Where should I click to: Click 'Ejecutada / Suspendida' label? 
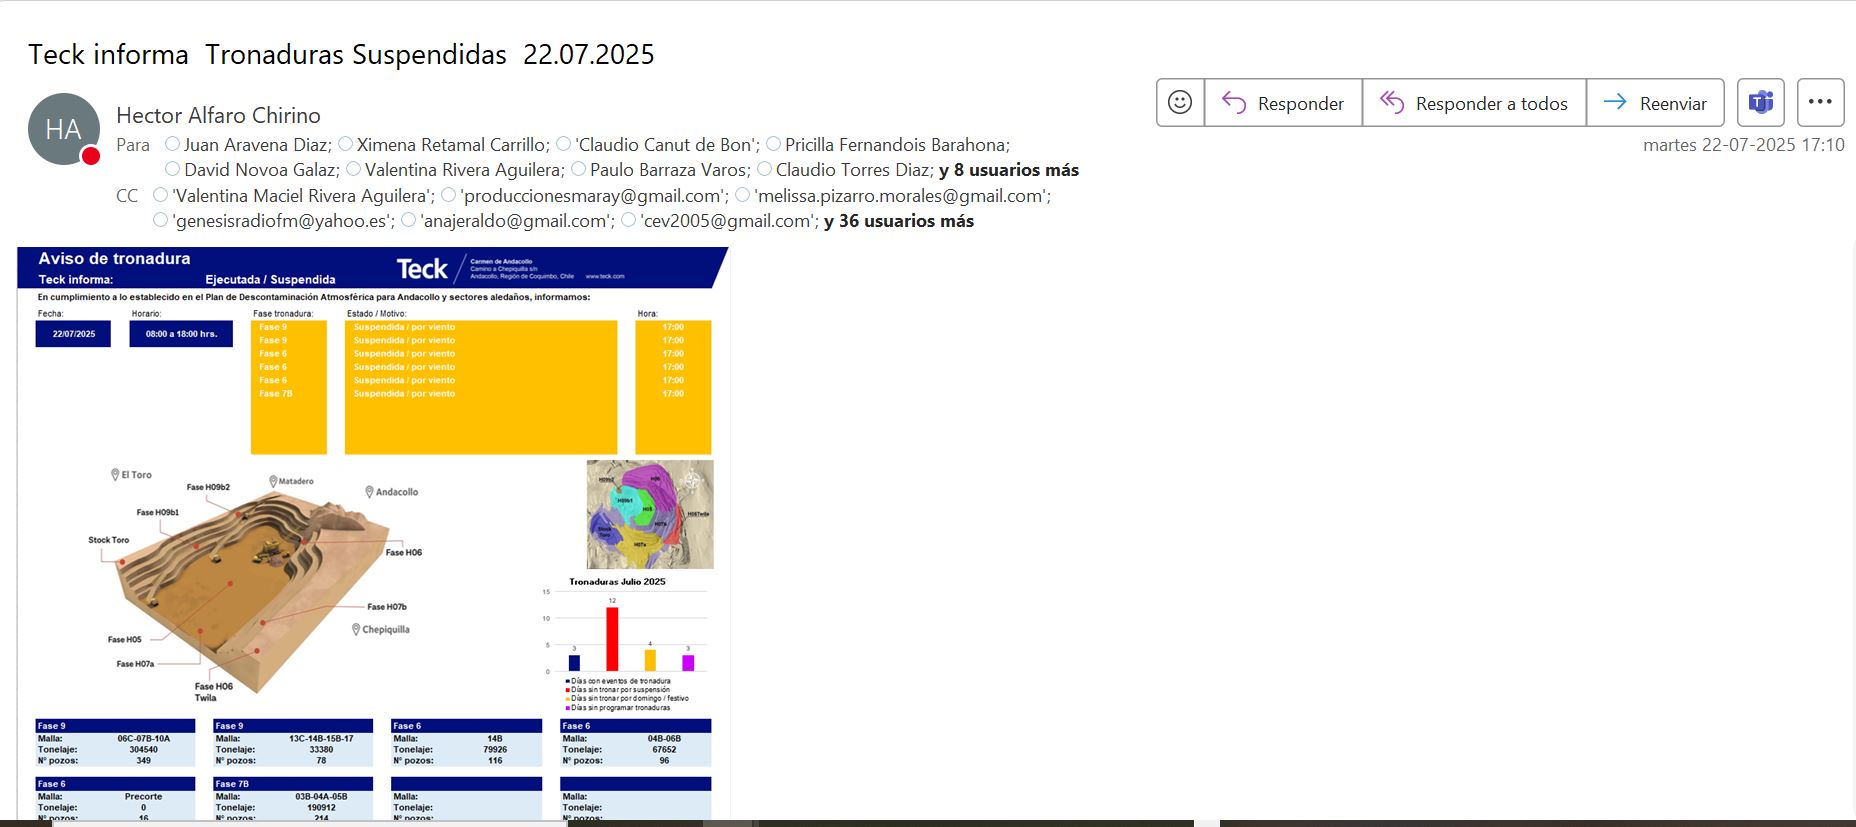(x=270, y=280)
